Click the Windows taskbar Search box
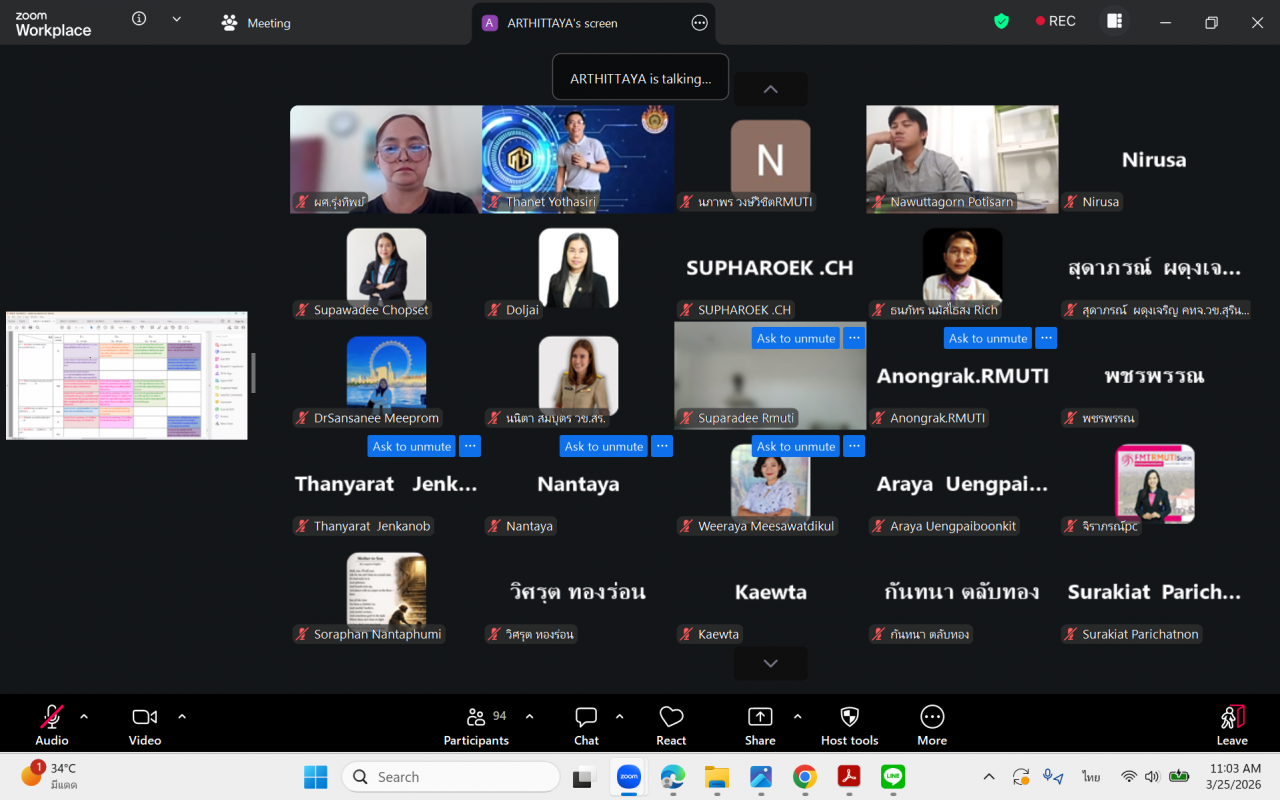The height and width of the screenshot is (800, 1280). click(x=450, y=777)
